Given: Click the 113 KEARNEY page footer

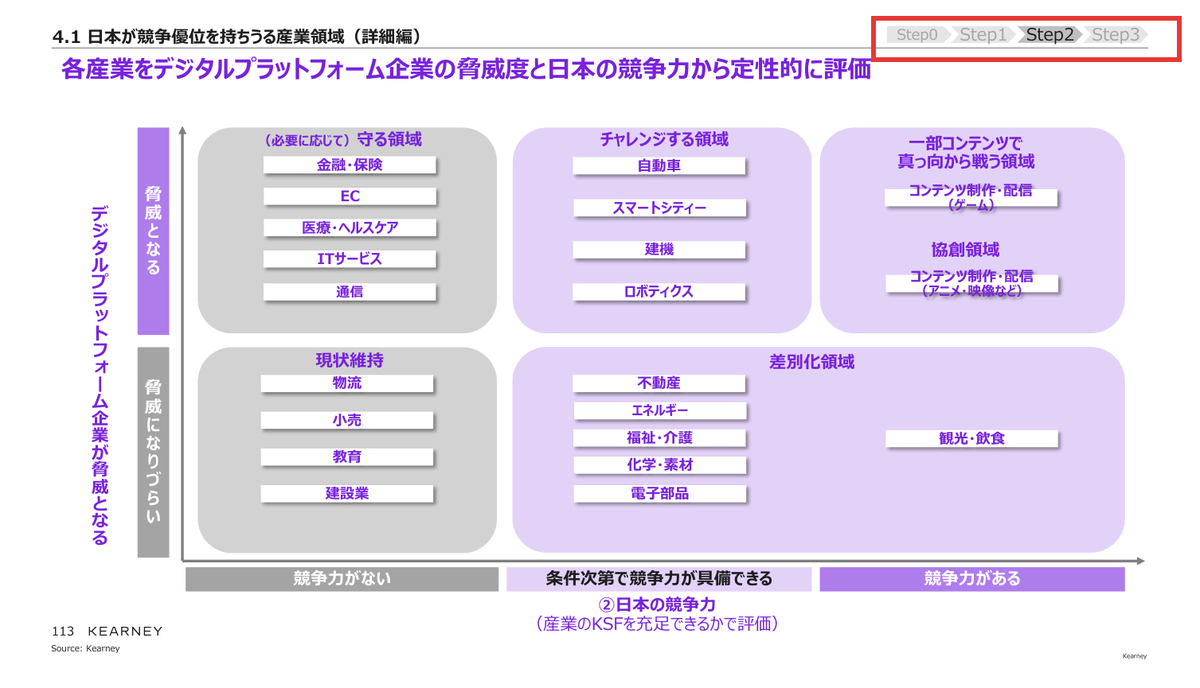Looking at the screenshot, I should pos(107,631).
